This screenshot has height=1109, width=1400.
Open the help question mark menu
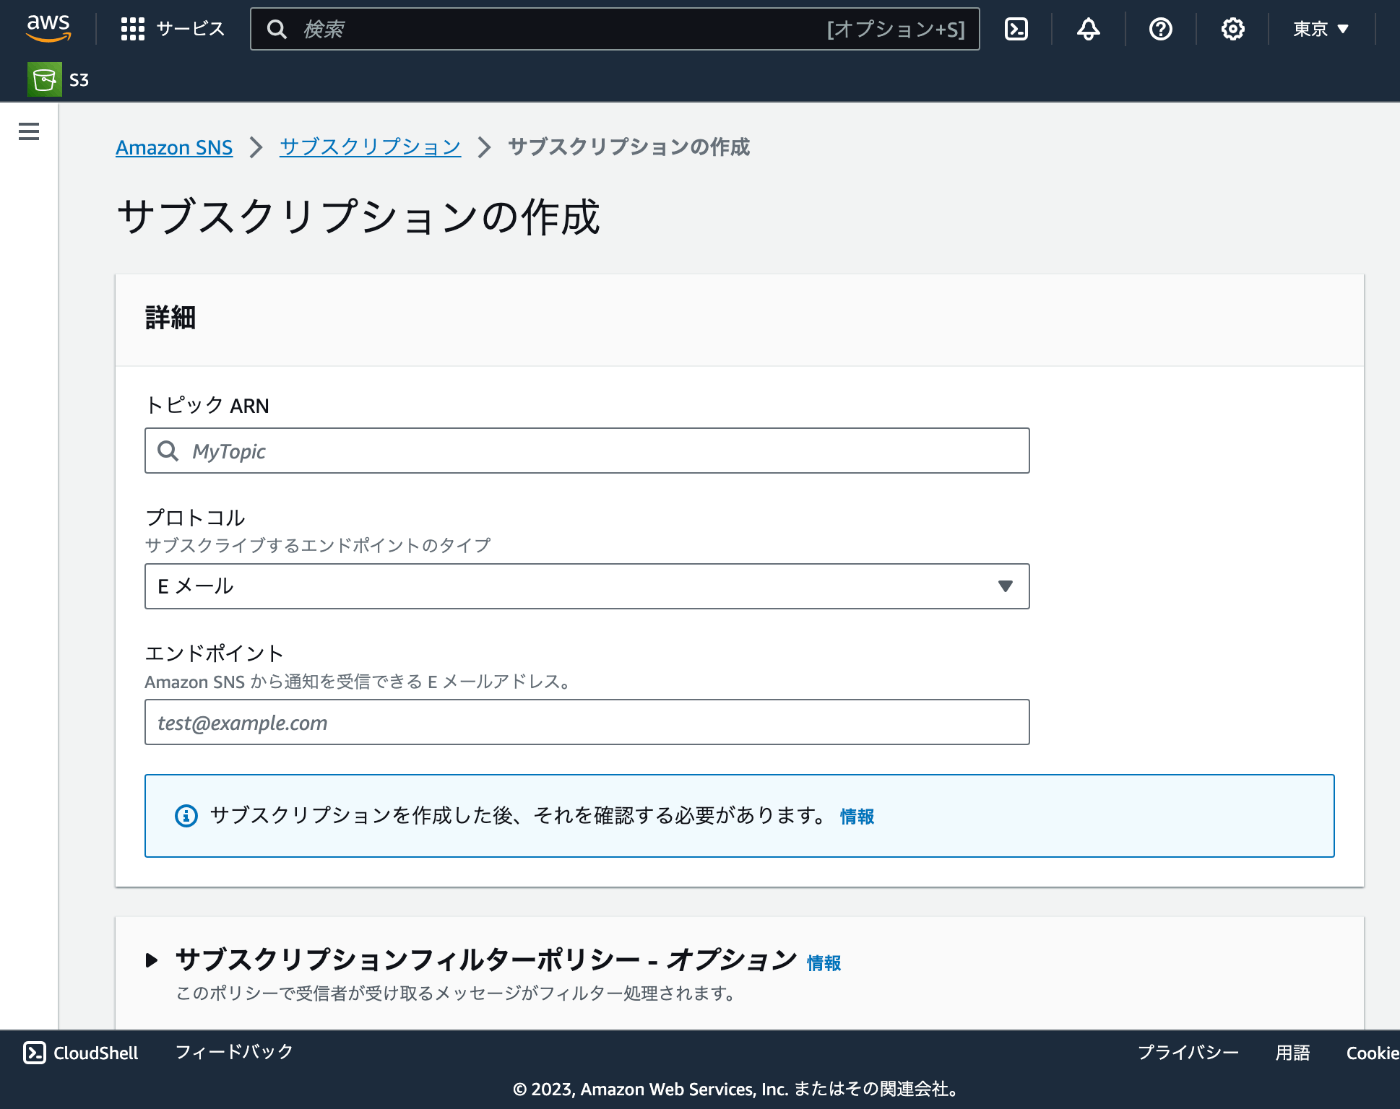point(1160,29)
